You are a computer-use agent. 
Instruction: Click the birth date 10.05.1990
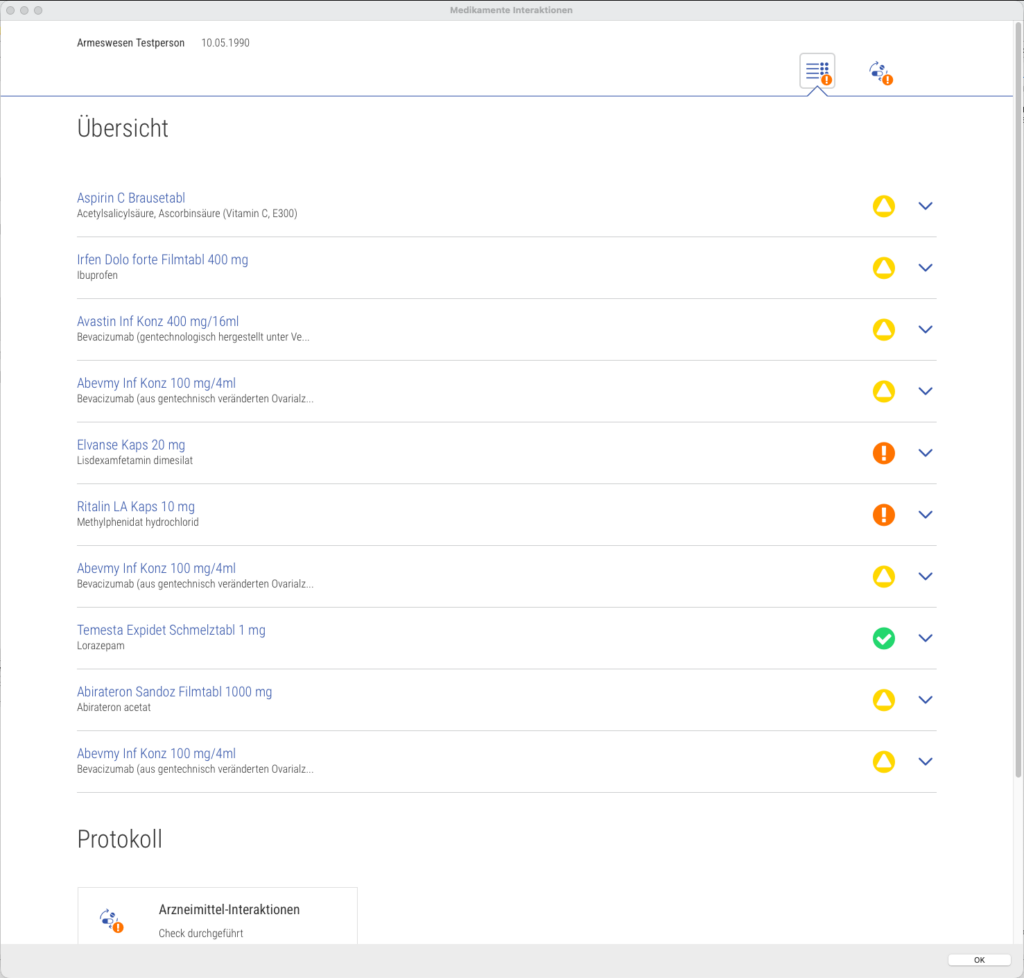(x=225, y=43)
